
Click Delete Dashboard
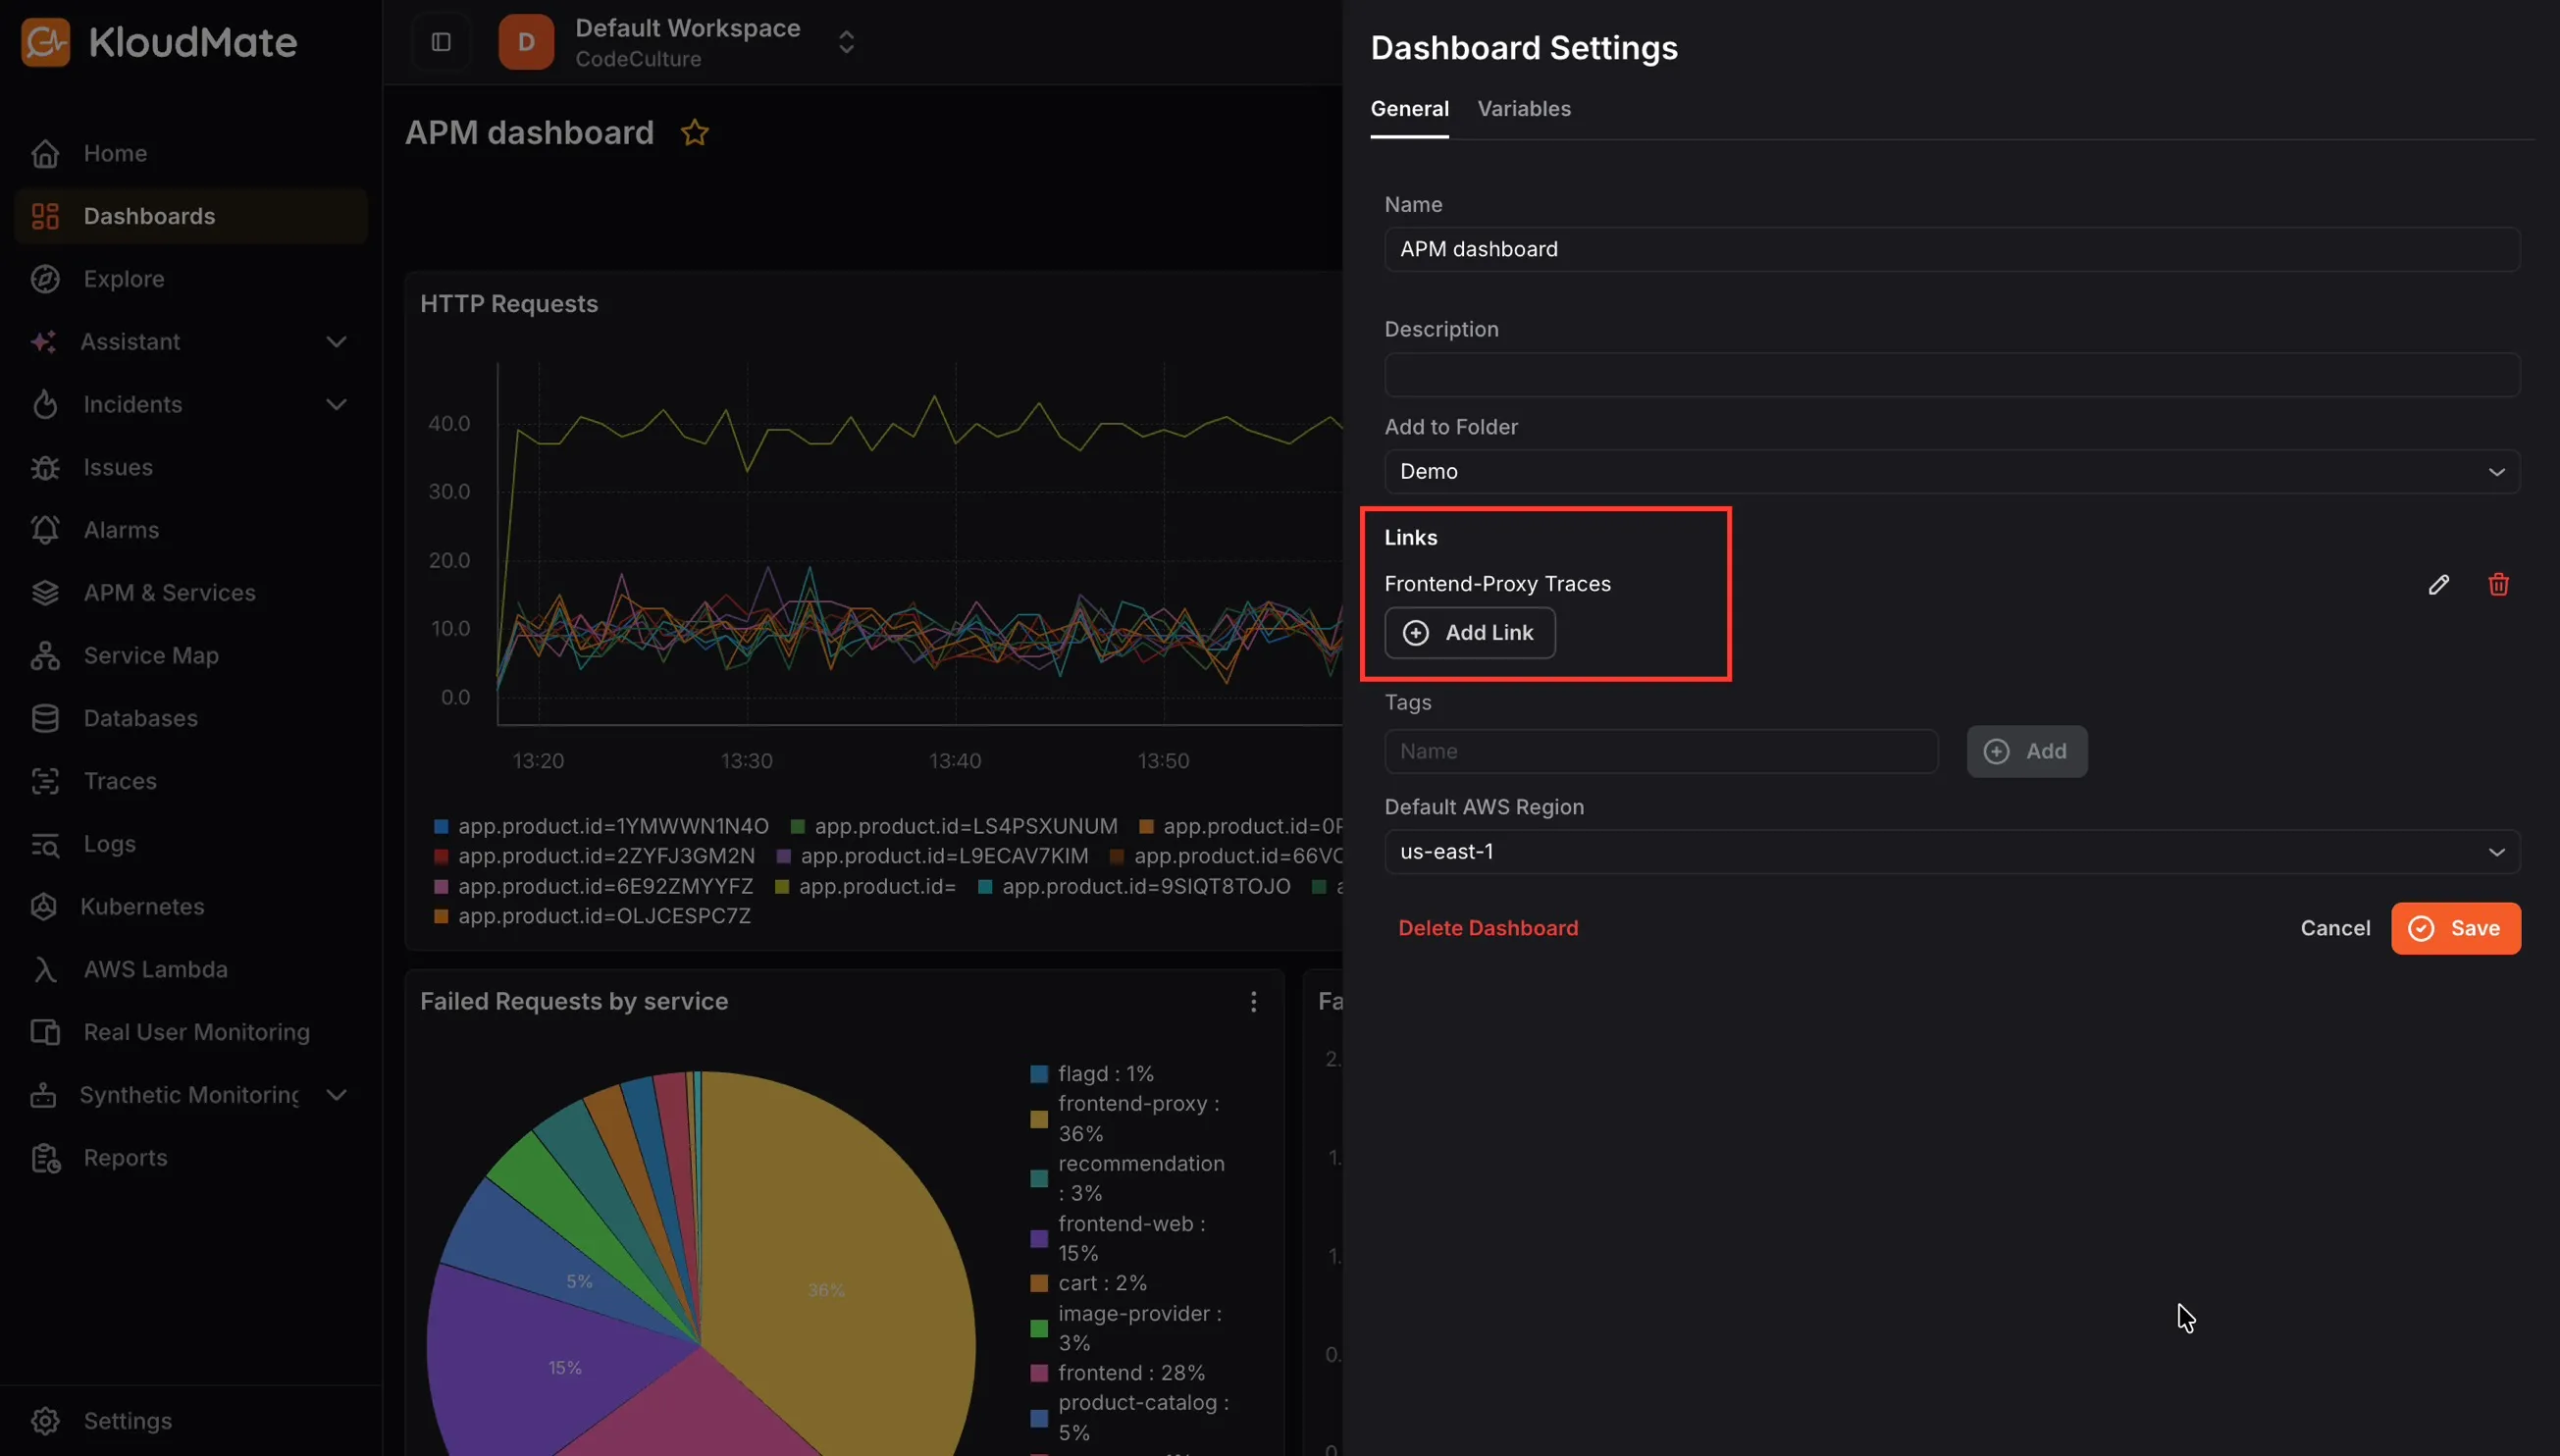[1488, 928]
